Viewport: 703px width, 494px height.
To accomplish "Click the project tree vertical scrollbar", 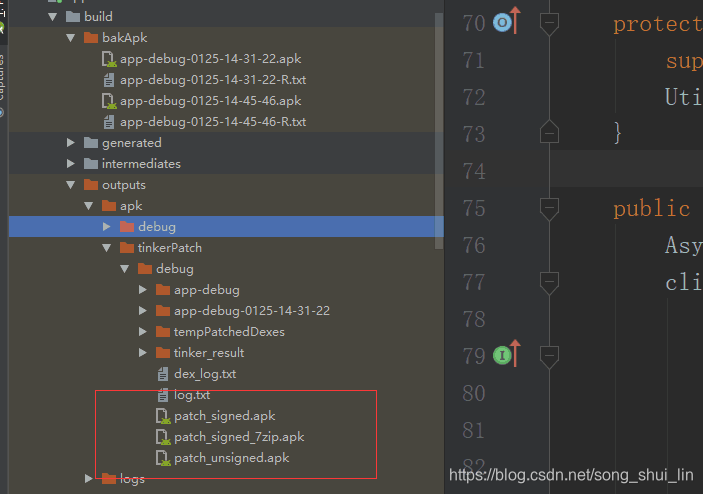I will 439,130.
